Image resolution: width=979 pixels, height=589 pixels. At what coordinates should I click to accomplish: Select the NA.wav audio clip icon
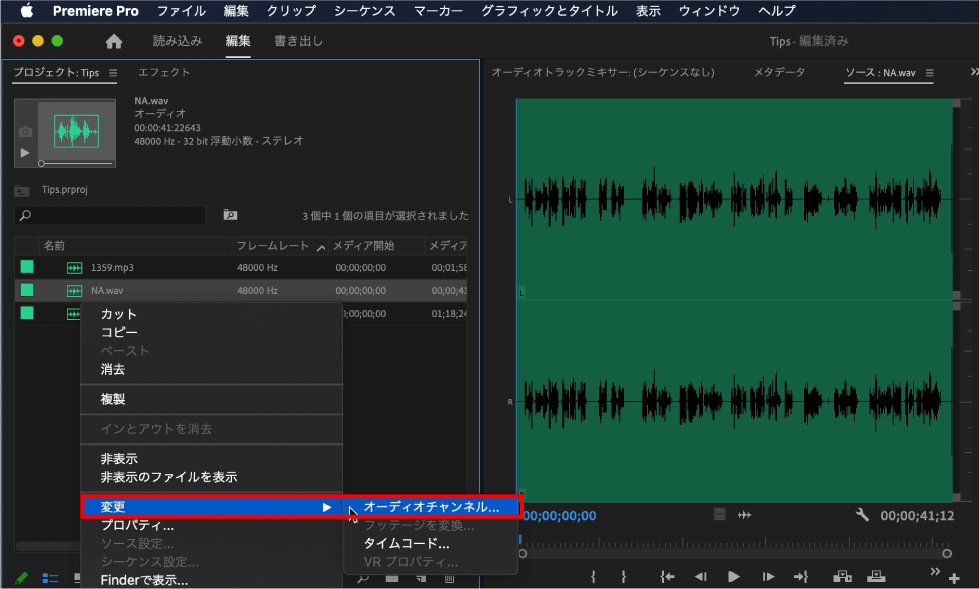pyautogui.click(x=74, y=291)
